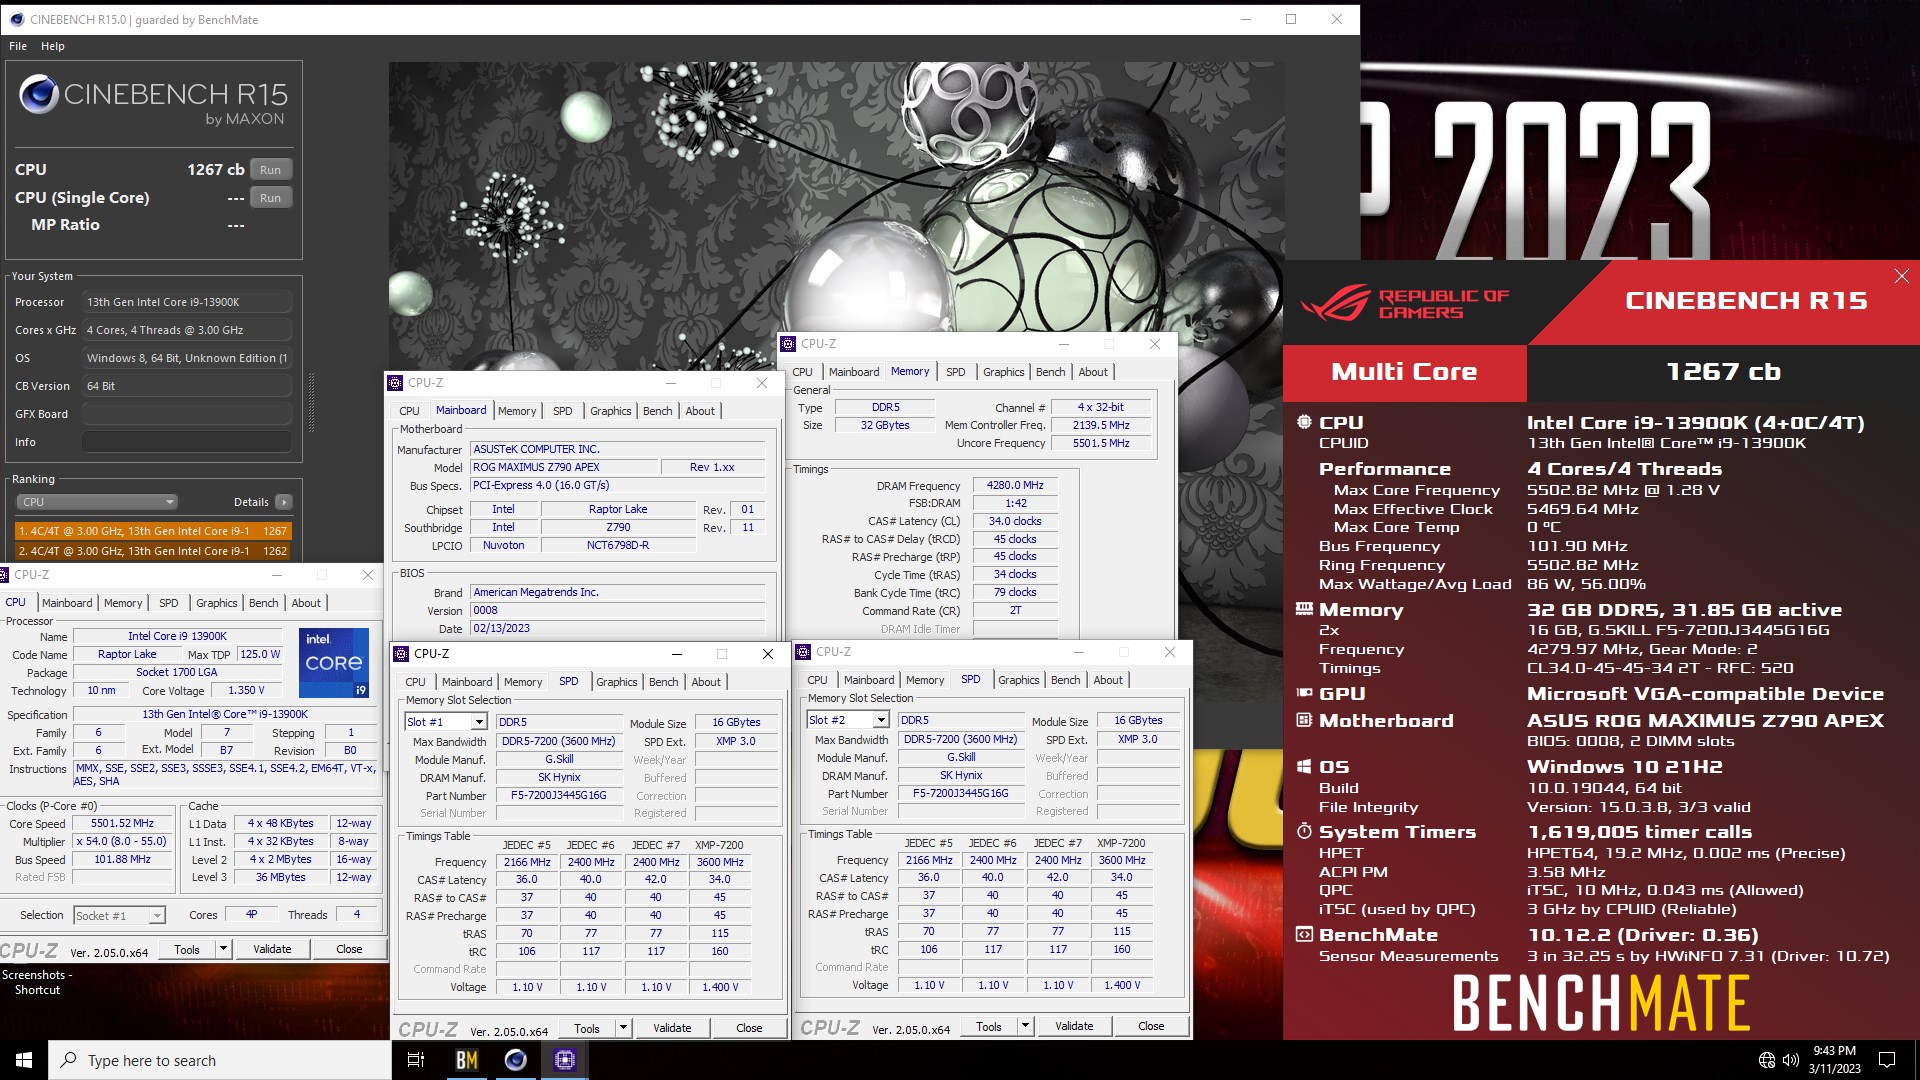Image resolution: width=1920 pixels, height=1080 pixels.
Task: Click the CPU-Z Slot #1 SPD window title icon
Action: click(x=402, y=654)
